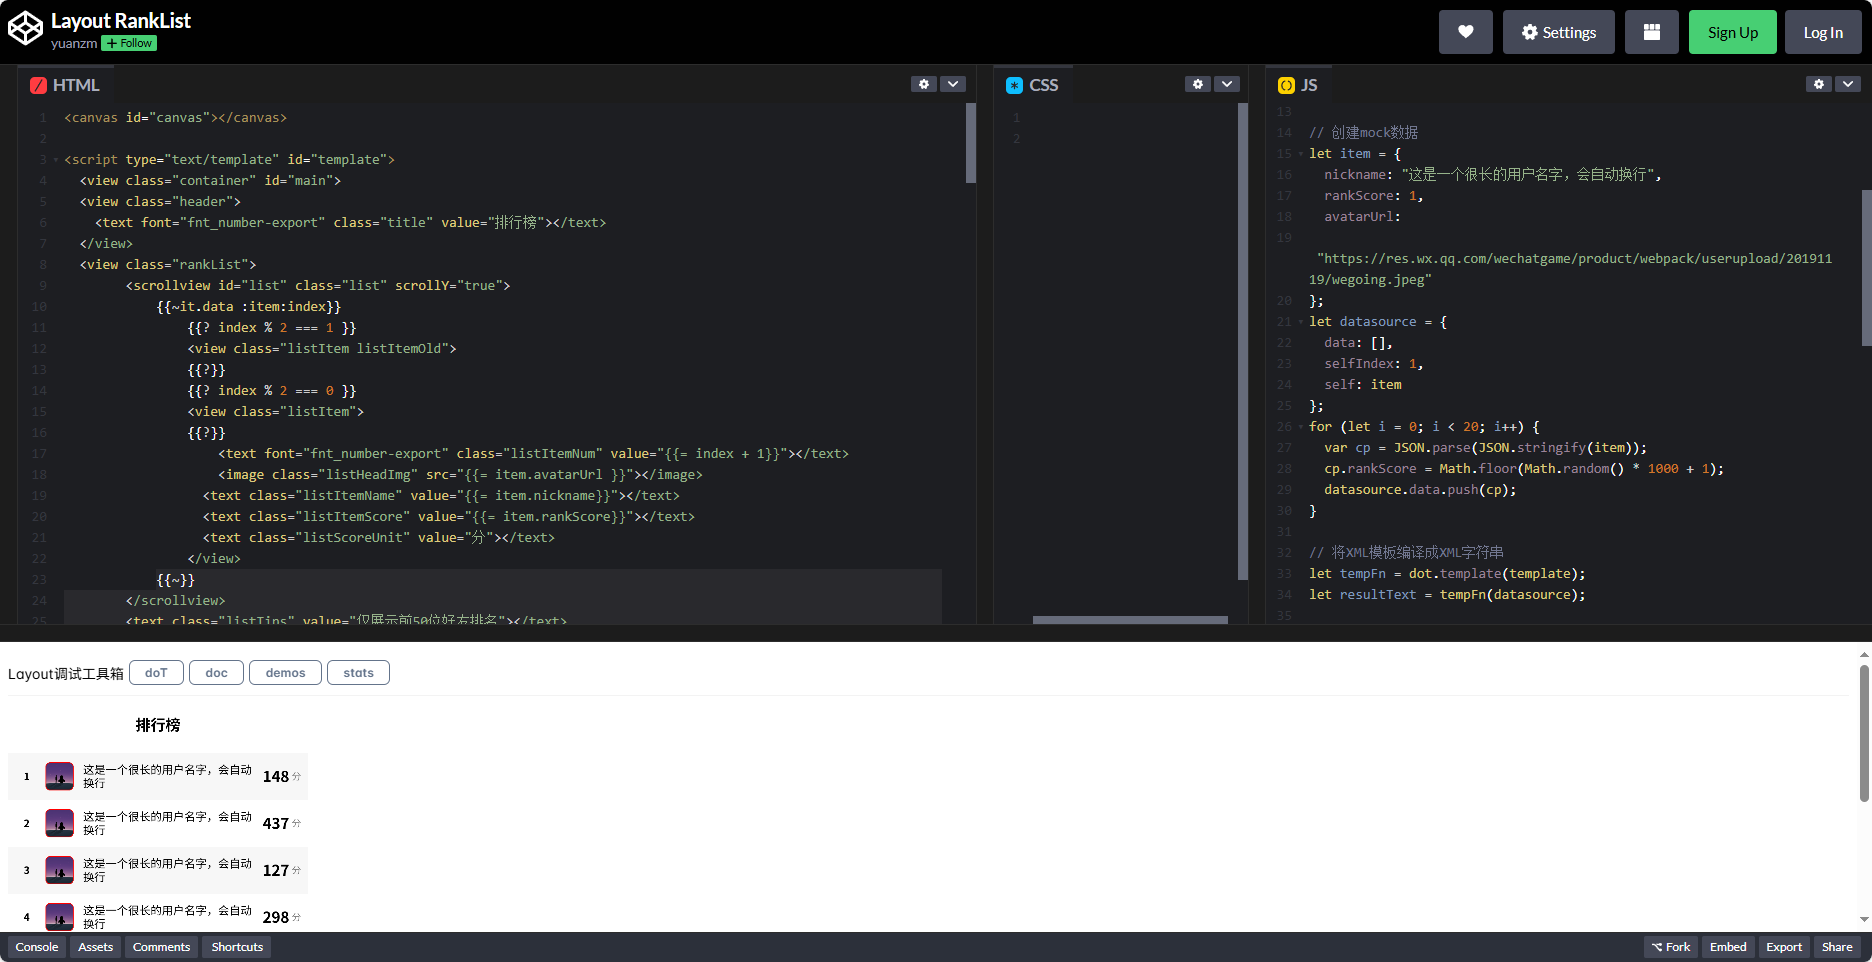Click the heart love button

pyautogui.click(x=1465, y=32)
